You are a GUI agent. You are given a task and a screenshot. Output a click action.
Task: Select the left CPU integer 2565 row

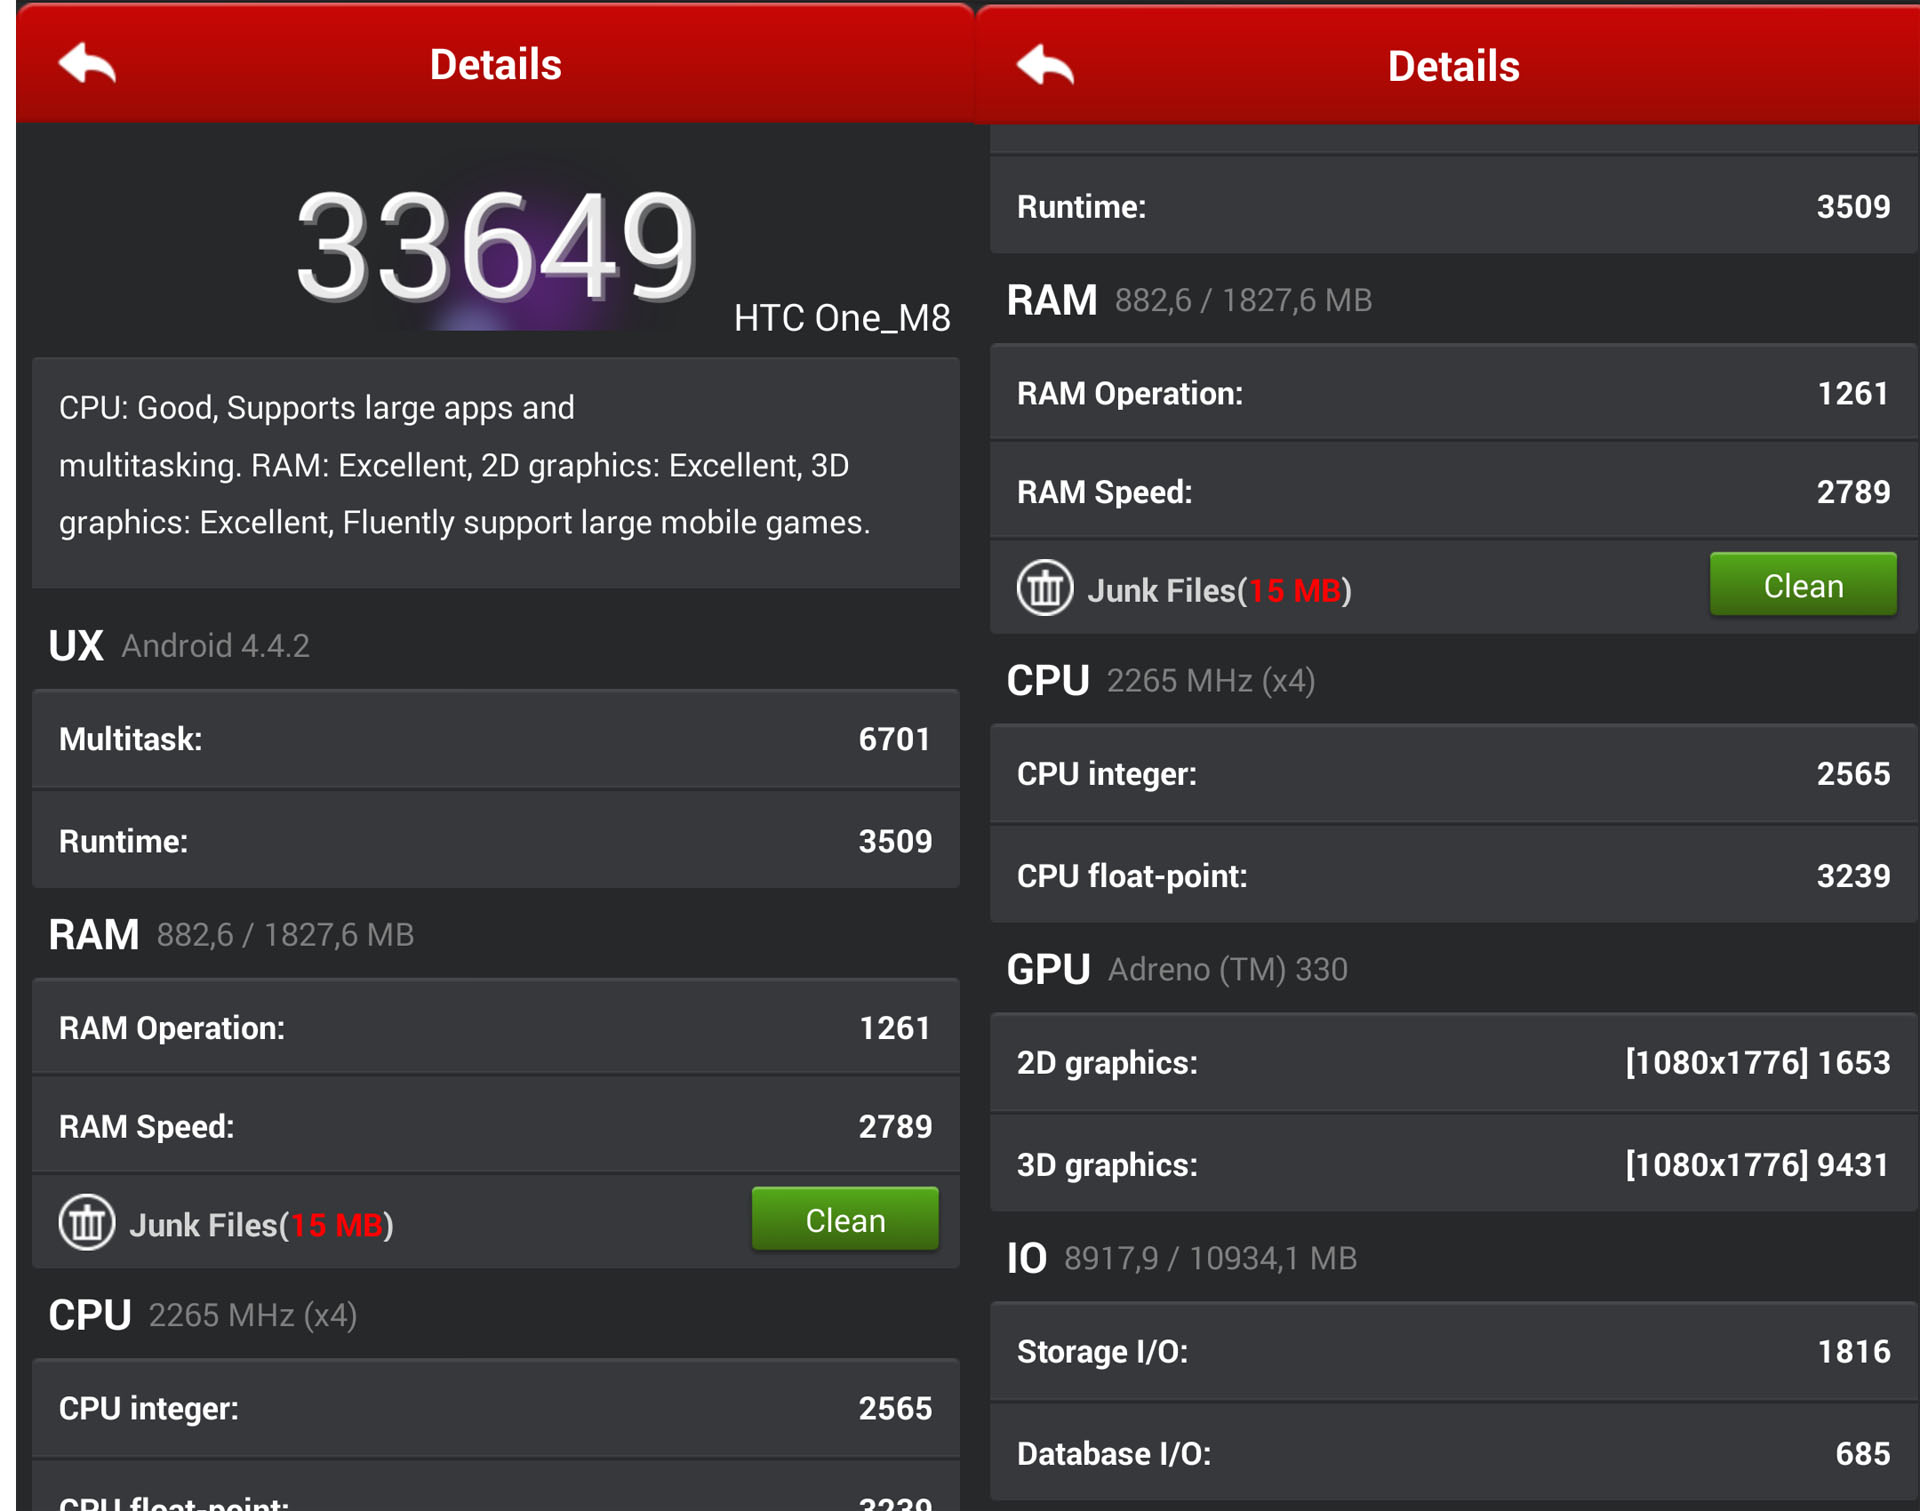[x=496, y=1408]
